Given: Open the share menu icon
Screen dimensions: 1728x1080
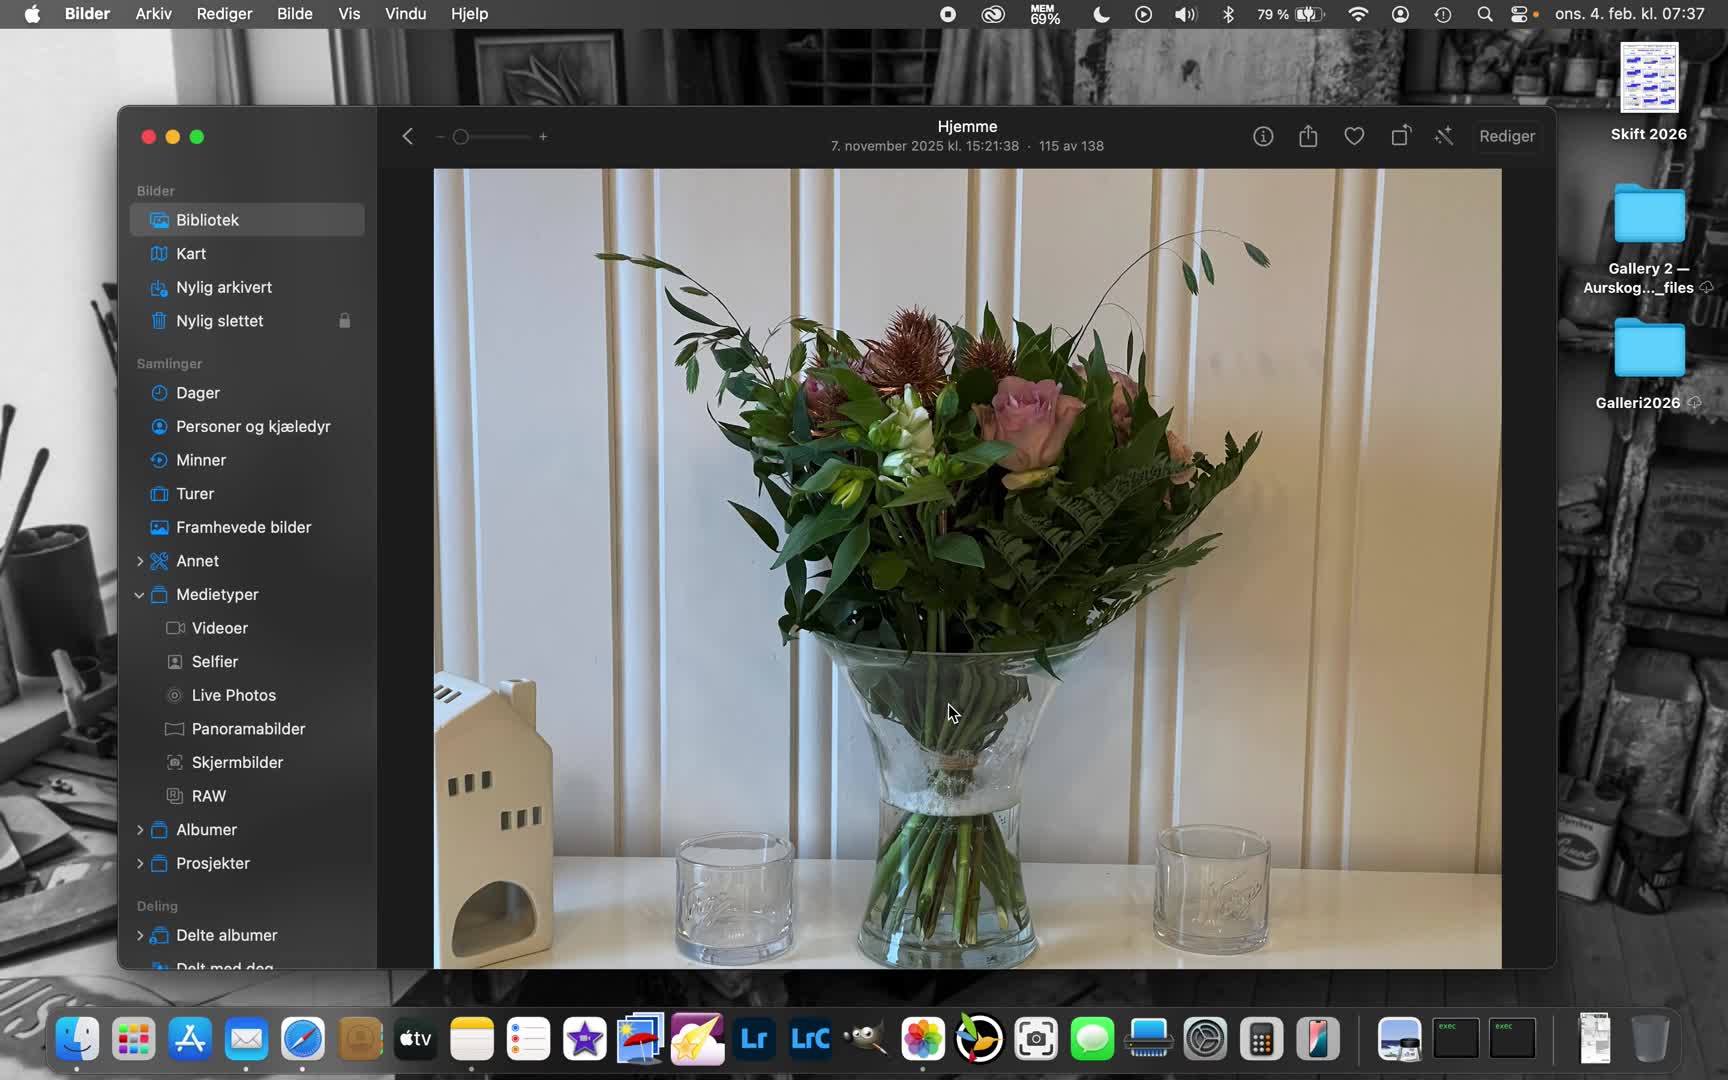Looking at the screenshot, I should pos(1308,136).
